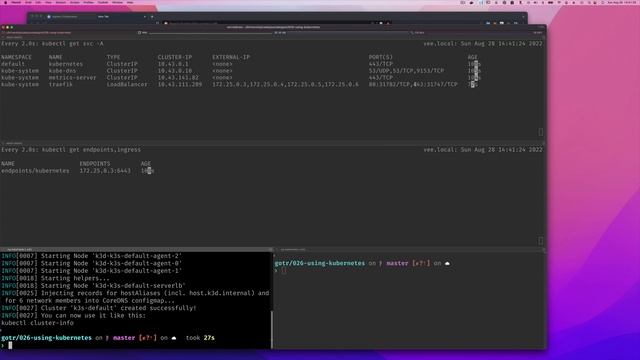
Task: Click 'gotr/026-using-kubernetes' in bottom-right pane prompt
Action: 320,263
